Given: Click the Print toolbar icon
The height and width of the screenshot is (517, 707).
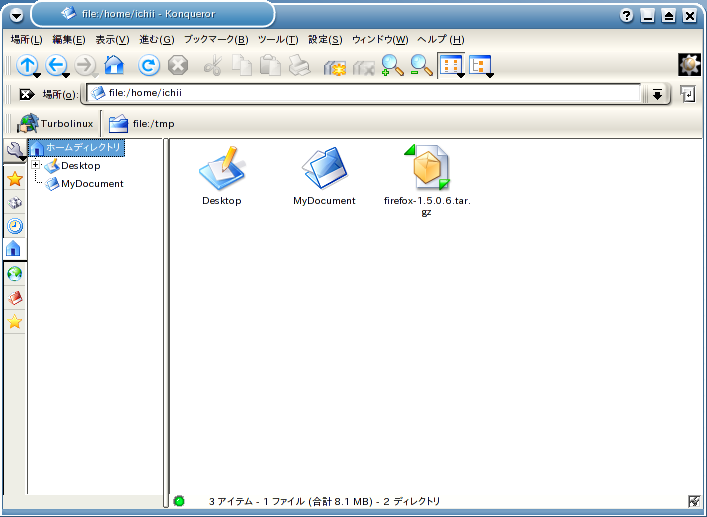Looking at the screenshot, I should [x=299, y=65].
